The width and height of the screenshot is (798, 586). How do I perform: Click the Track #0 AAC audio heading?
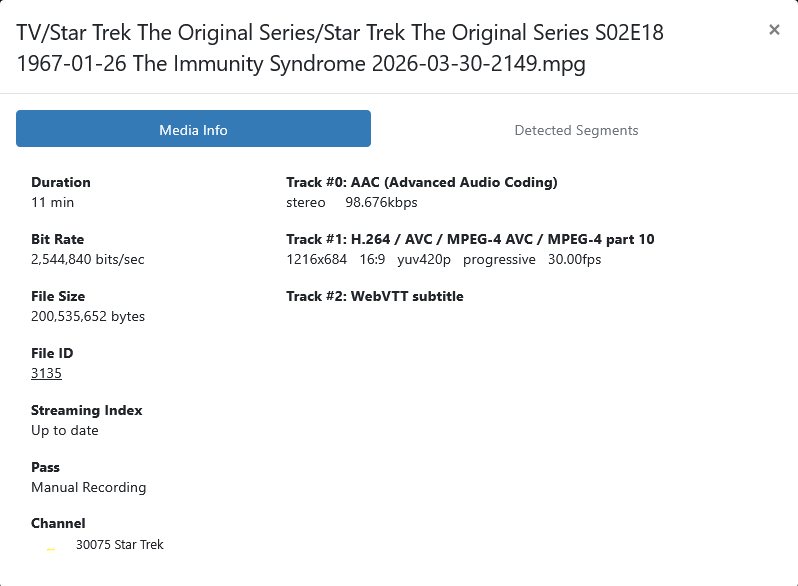tap(421, 182)
